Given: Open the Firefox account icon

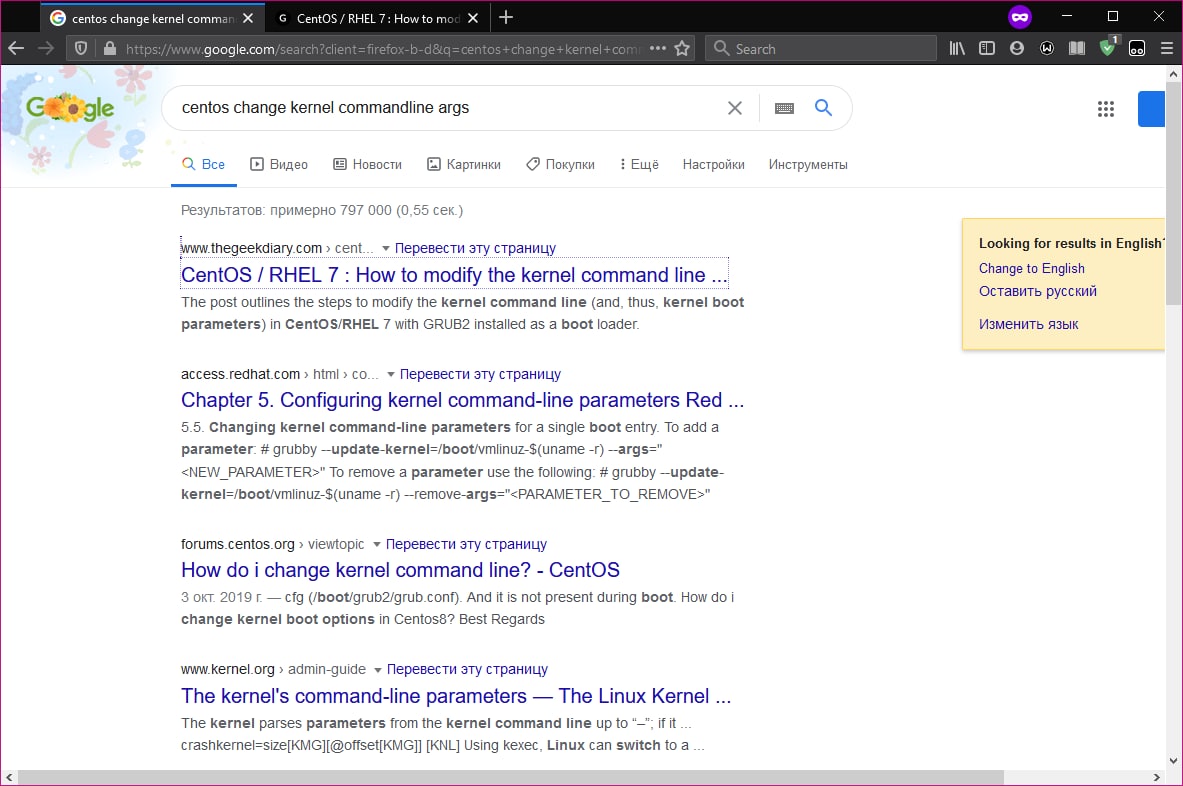Looking at the screenshot, I should (x=1017, y=49).
